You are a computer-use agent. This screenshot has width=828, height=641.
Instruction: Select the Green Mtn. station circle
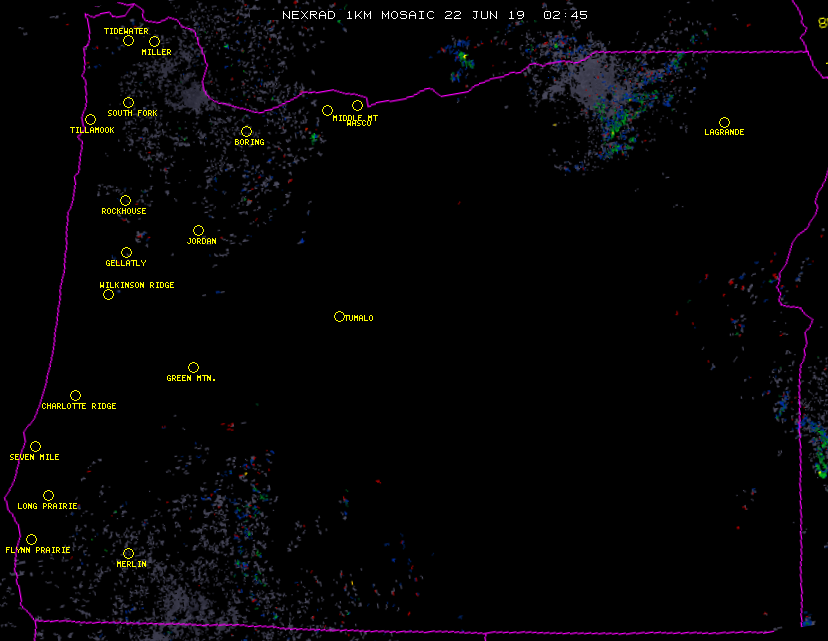[193, 368]
